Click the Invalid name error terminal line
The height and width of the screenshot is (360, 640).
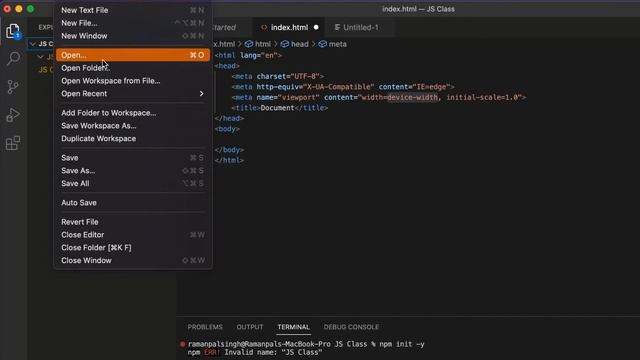[255, 352]
